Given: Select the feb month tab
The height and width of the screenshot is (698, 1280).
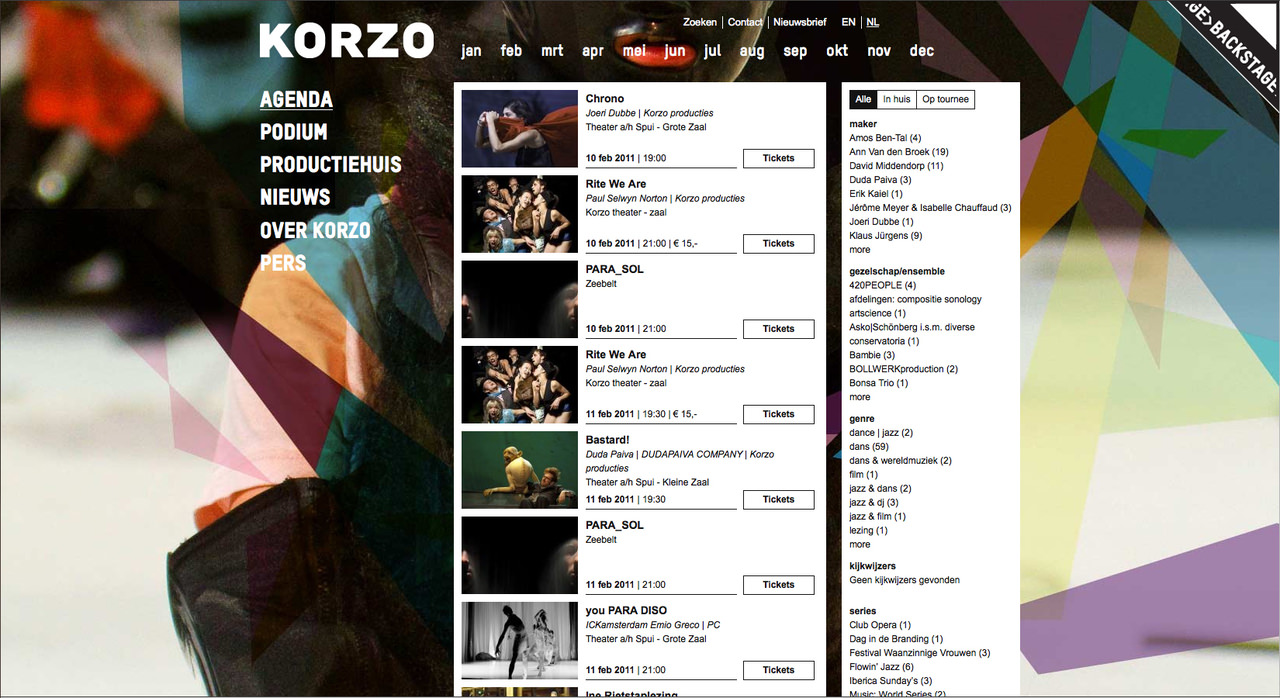Looking at the screenshot, I should tap(511, 51).
